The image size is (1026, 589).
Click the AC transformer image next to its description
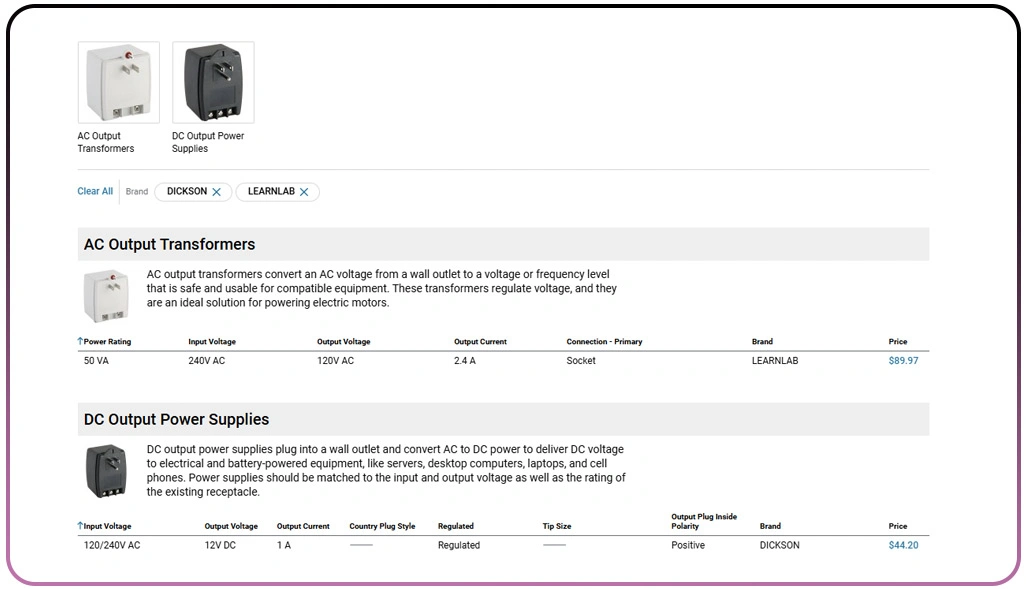point(106,295)
